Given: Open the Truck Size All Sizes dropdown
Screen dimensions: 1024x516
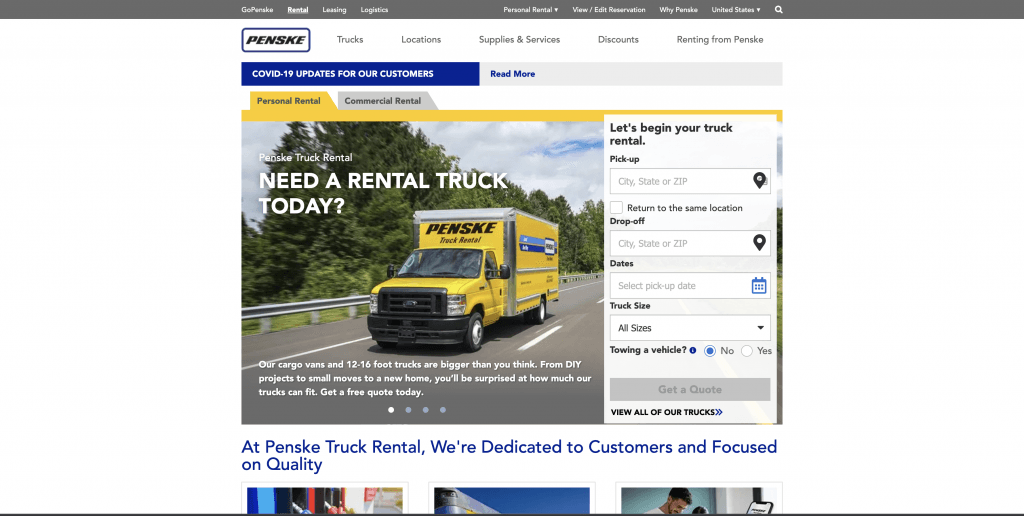Looking at the screenshot, I should click(690, 328).
